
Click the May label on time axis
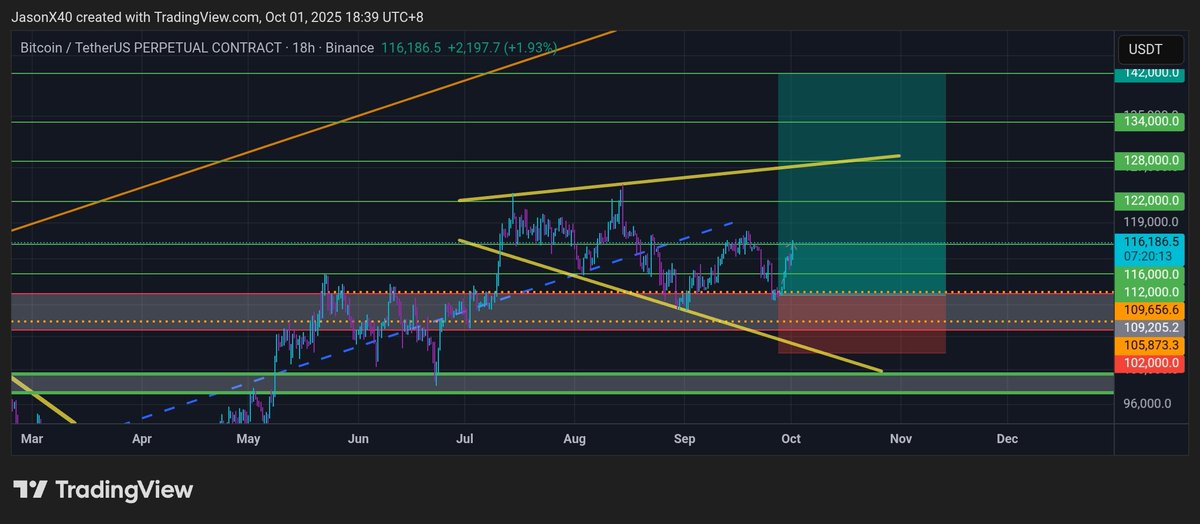tap(249, 439)
